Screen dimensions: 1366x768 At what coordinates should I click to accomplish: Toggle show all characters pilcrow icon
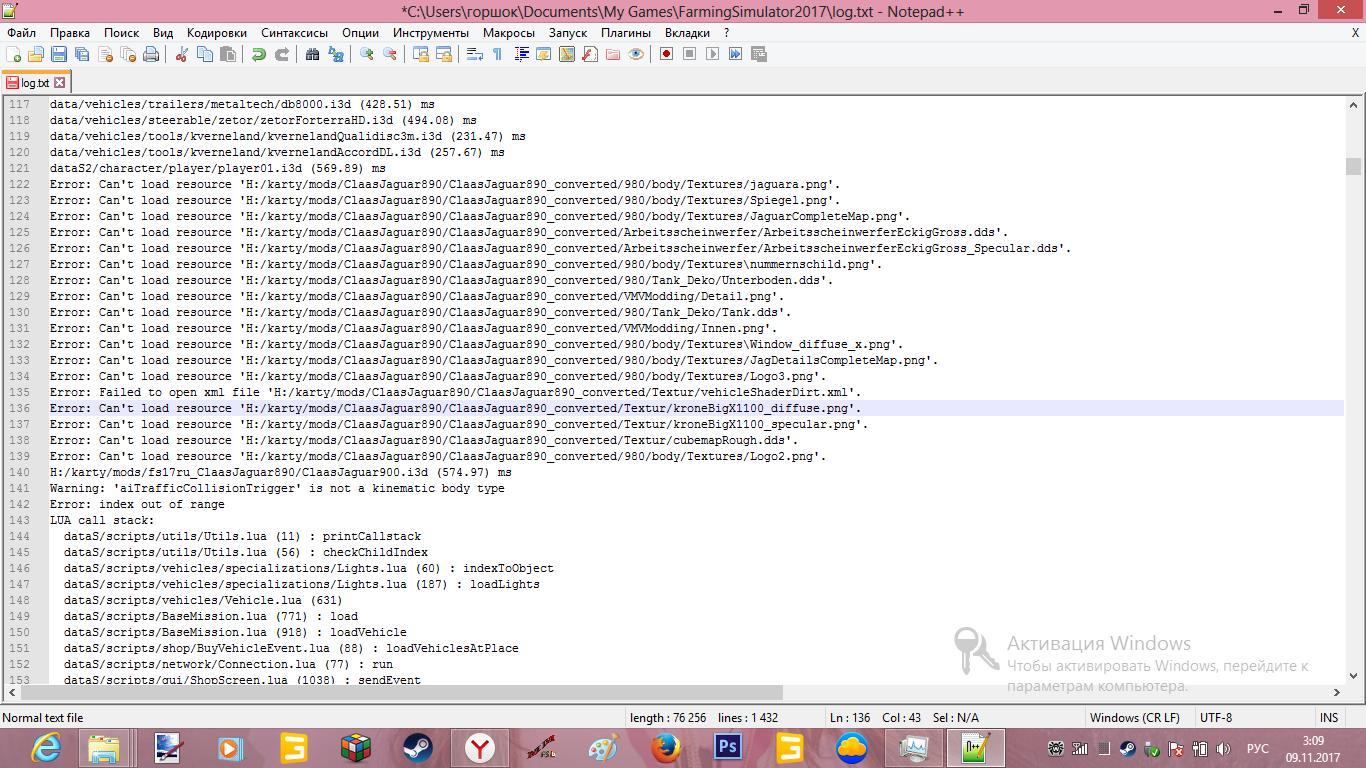click(x=497, y=54)
